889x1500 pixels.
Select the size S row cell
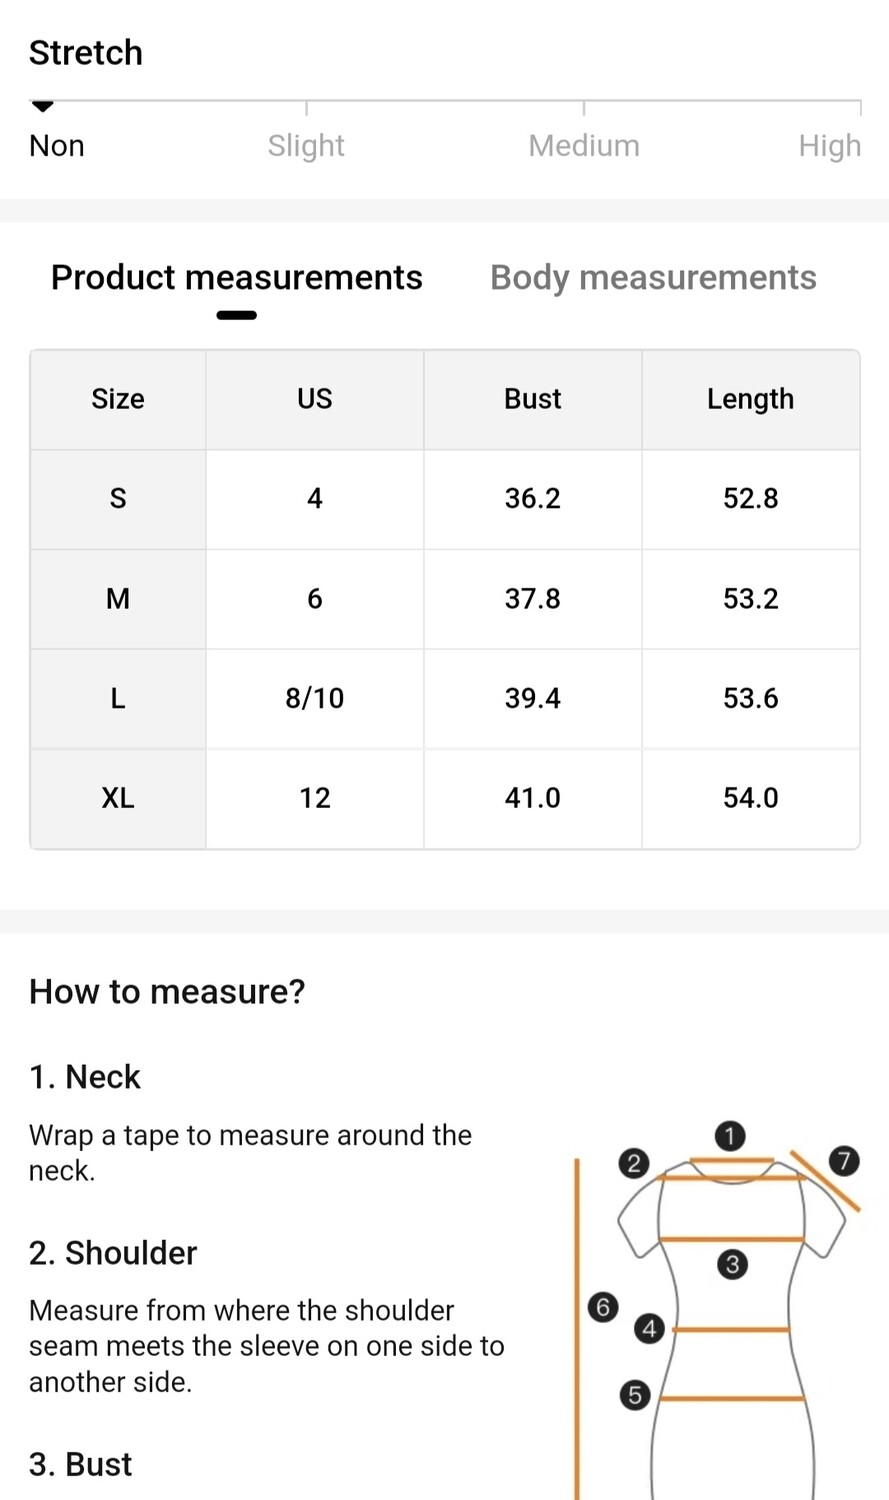tap(118, 499)
